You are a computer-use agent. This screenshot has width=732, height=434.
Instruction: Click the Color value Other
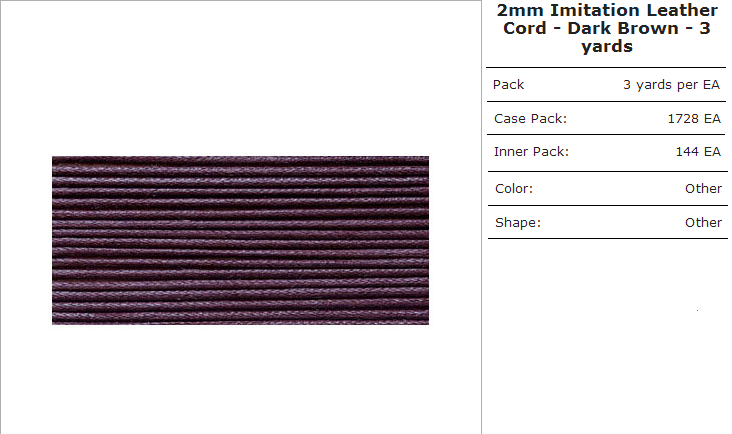pyautogui.click(x=704, y=189)
